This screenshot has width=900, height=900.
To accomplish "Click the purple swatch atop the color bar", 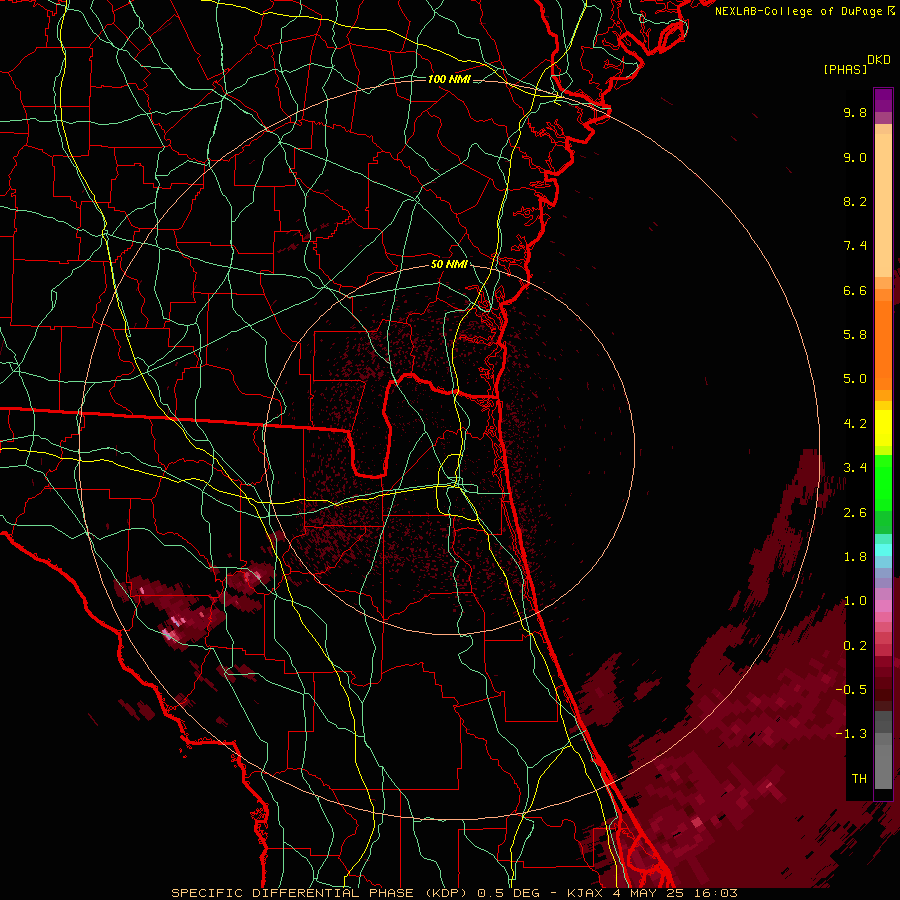I will click(883, 100).
